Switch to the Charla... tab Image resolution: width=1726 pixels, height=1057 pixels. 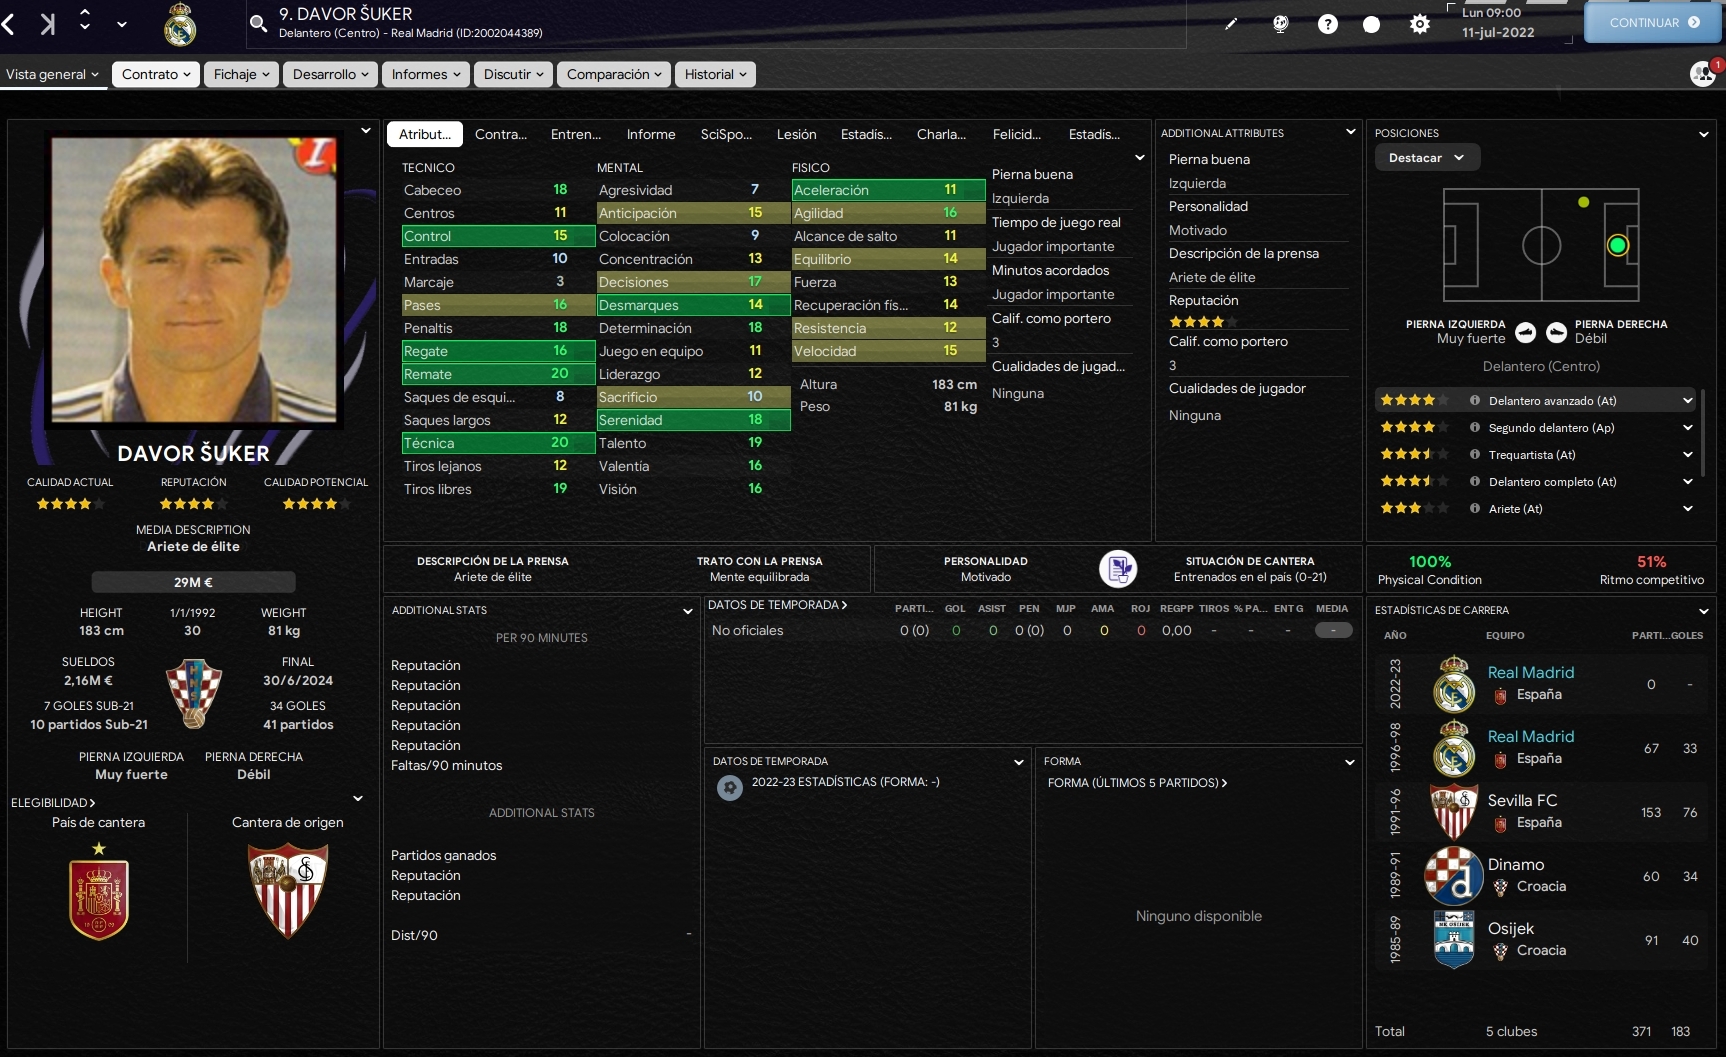point(942,134)
